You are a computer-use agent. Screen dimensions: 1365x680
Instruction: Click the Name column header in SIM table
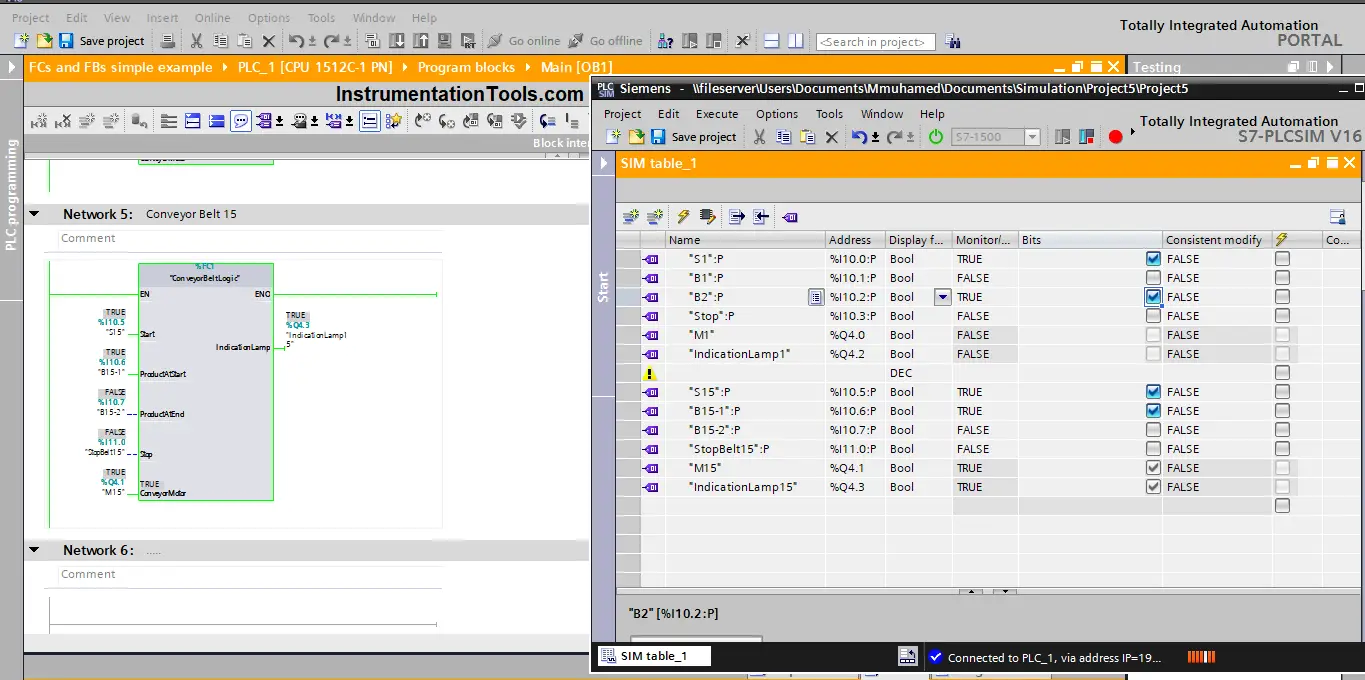point(745,240)
